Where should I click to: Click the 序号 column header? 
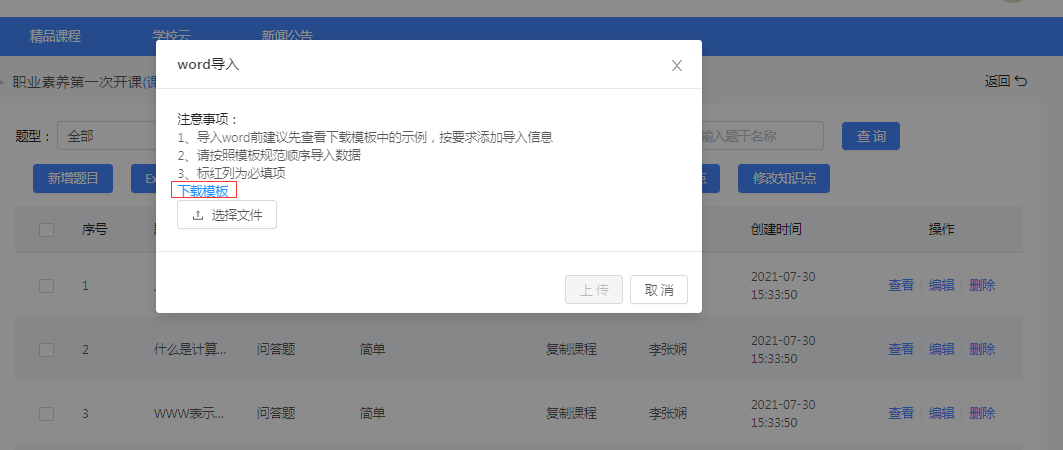tap(94, 230)
